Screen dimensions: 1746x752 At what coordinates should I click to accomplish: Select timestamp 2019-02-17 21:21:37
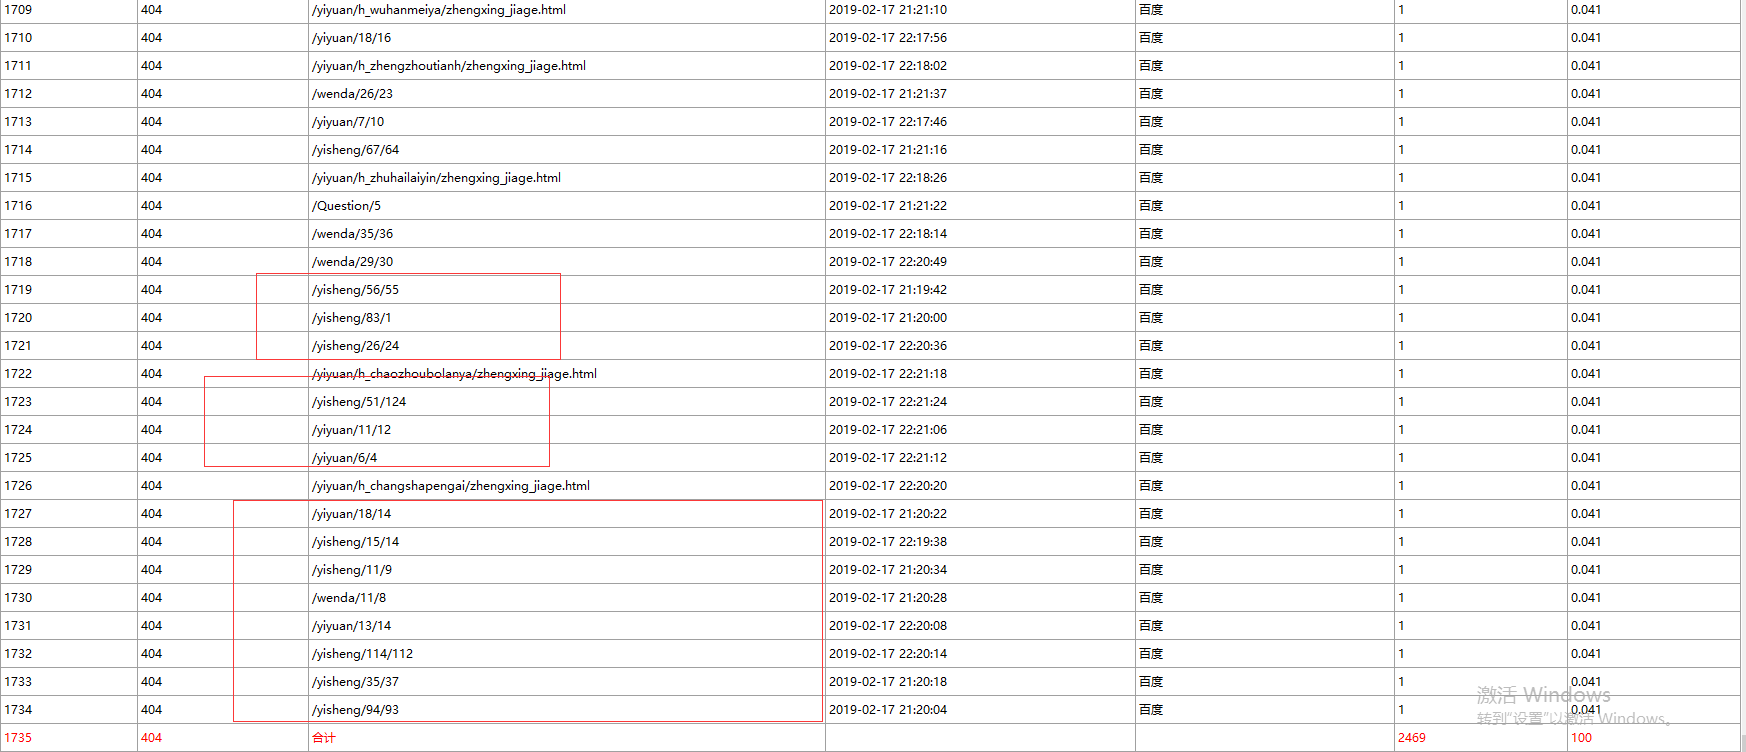tap(888, 94)
